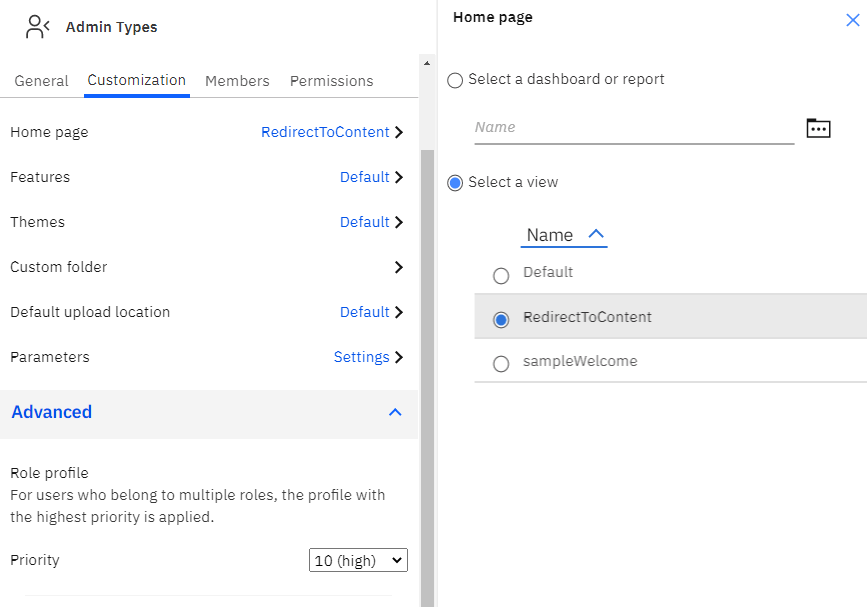This screenshot has height=607, width=867.
Task: Switch to the Permissions tab
Action: point(332,81)
